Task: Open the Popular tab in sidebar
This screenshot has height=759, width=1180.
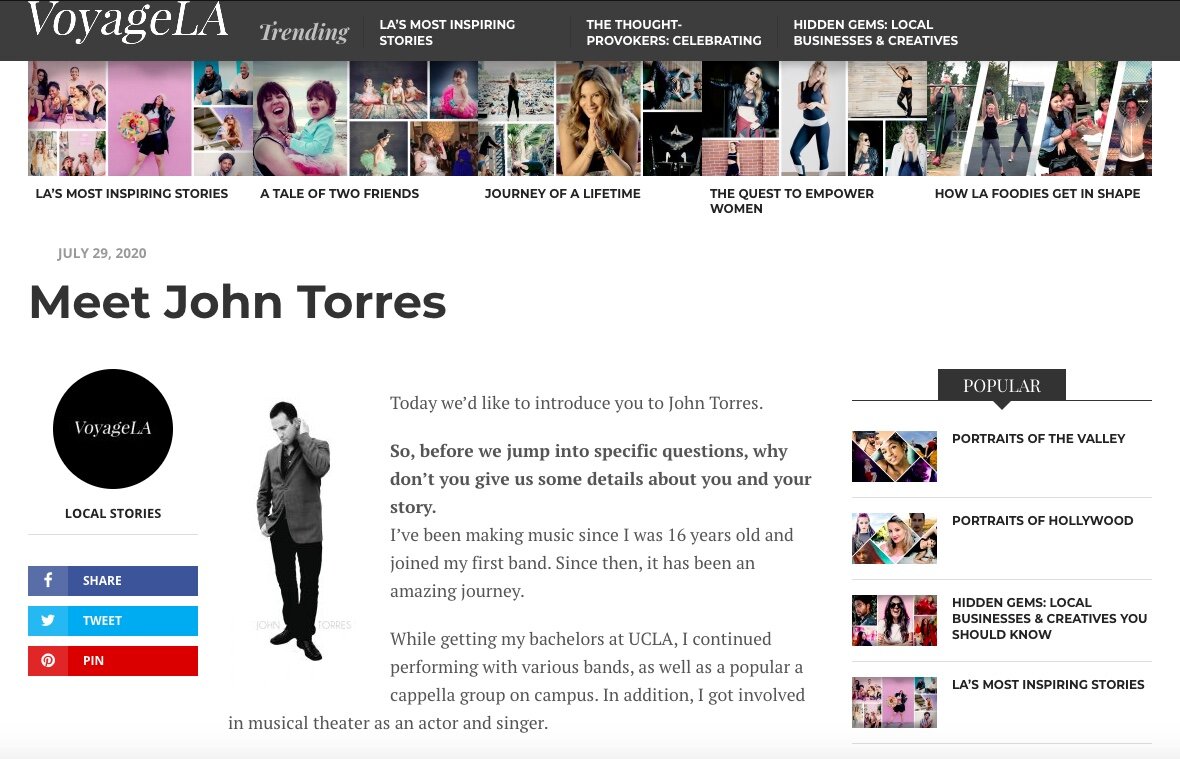Action: [1002, 385]
